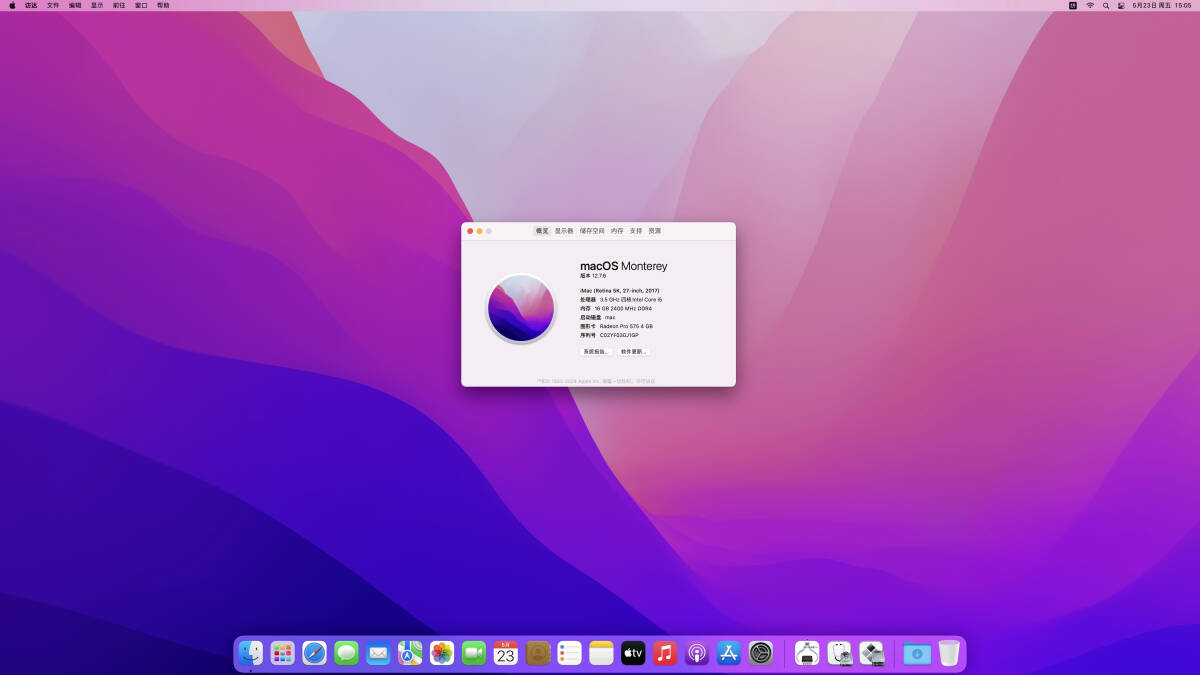Click the Spotlight search magnifier icon
The image size is (1200, 675).
point(1106,5)
